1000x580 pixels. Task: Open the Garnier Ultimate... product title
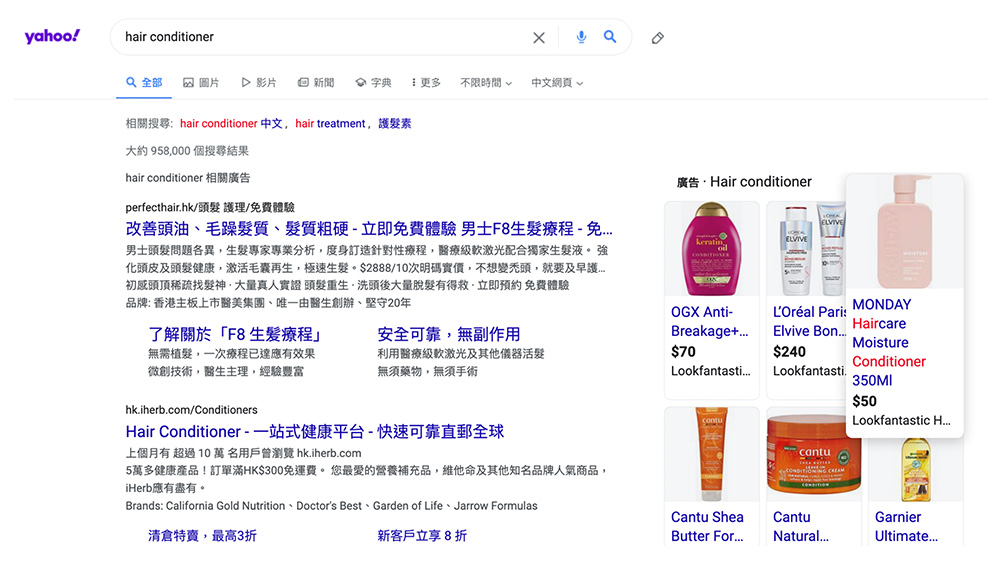tap(906, 526)
